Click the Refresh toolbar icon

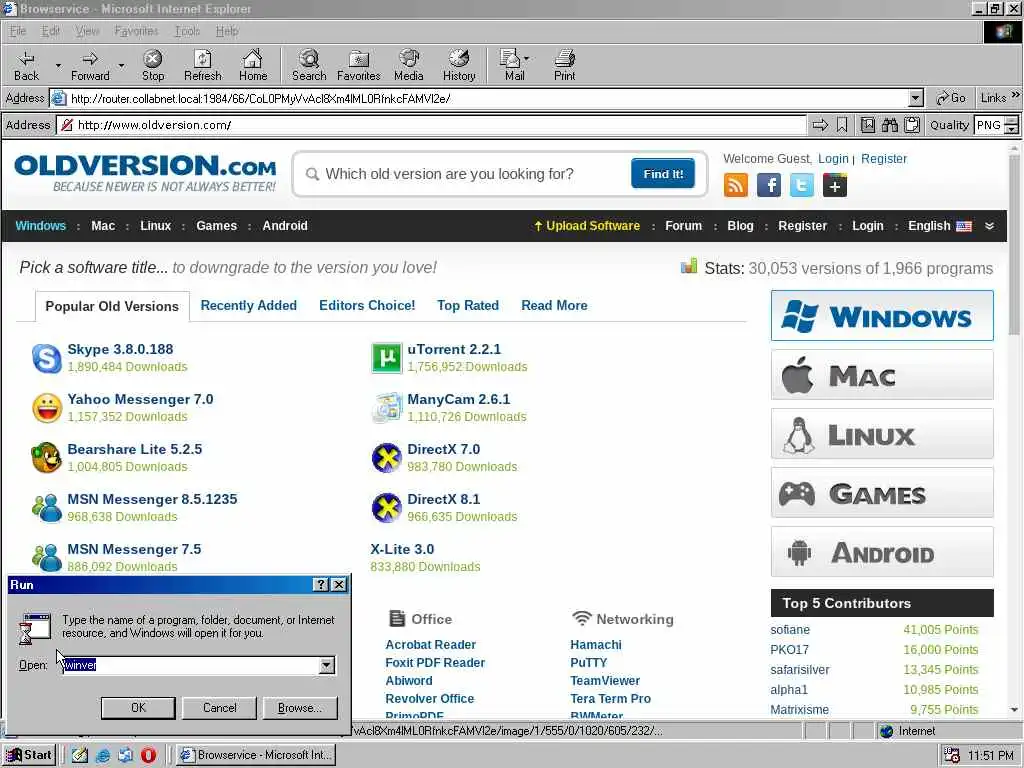click(x=202, y=65)
